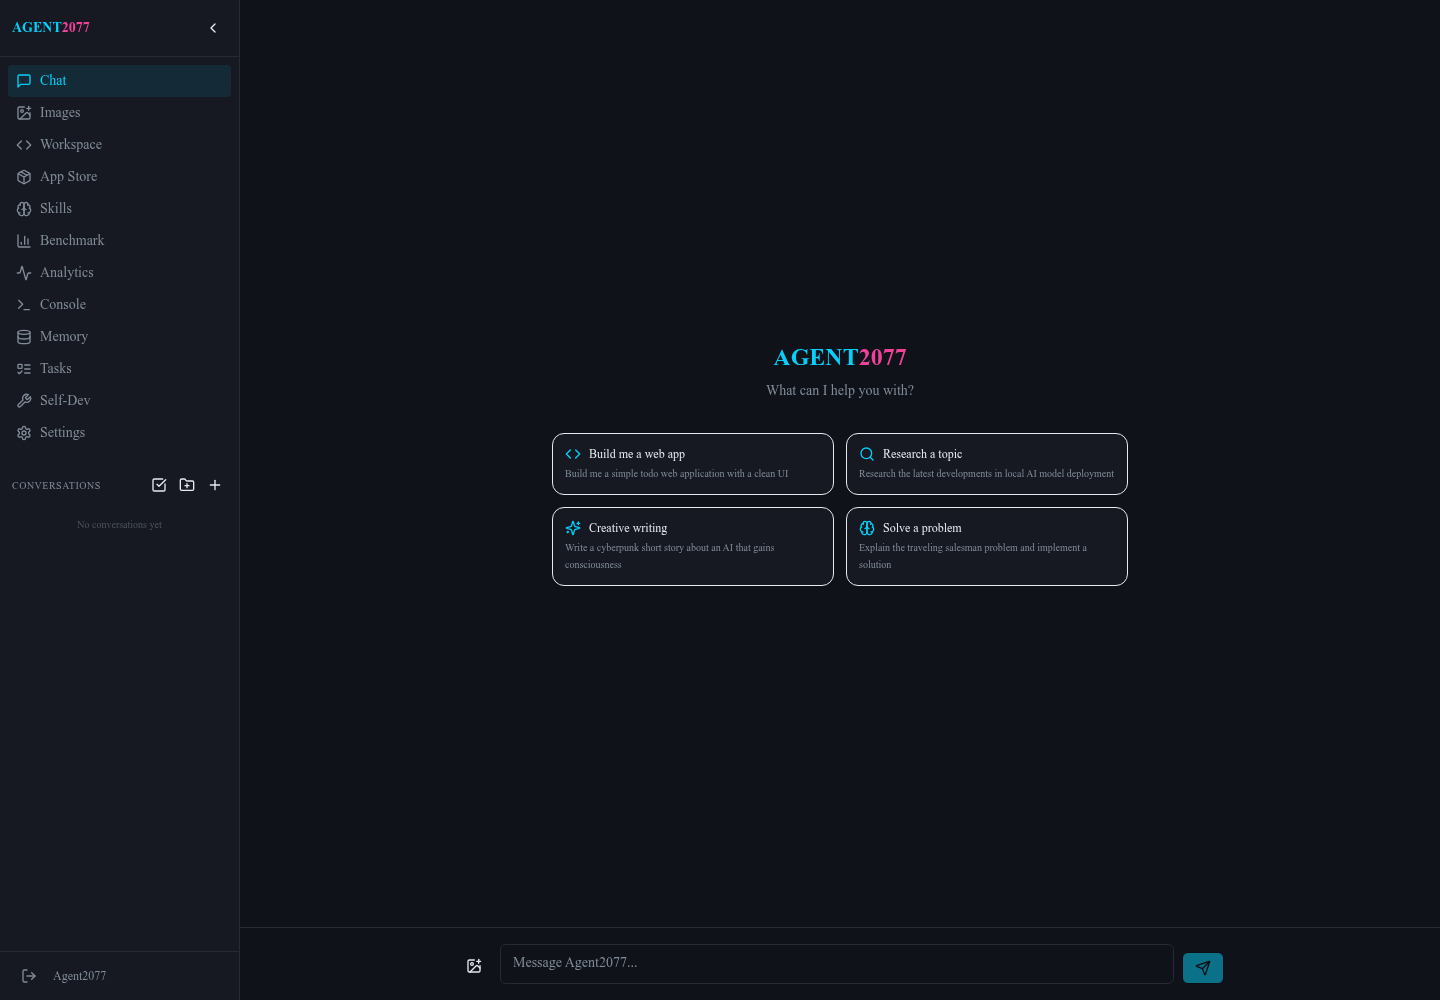Pick the Solve a problem suggestion card
The image size is (1440, 1000).
(x=987, y=546)
